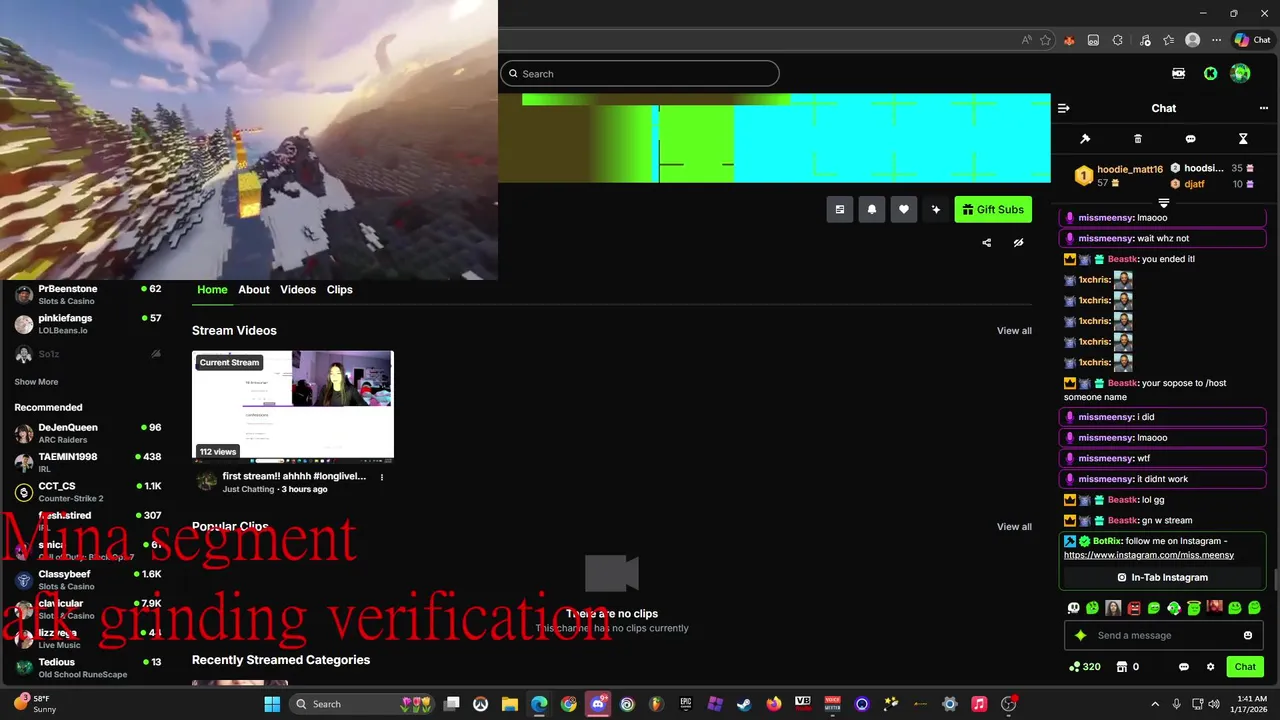Image resolution: width=1280 pixels, height=720 pixels.
Task: Click the Send a message field
Action: click(x=1165, y=635)
